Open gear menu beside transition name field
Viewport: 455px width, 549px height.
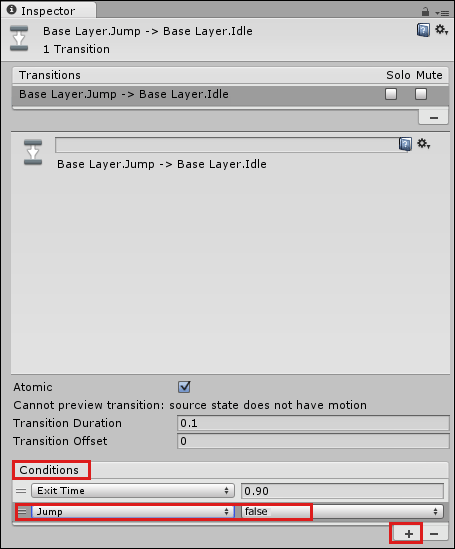point(424,144)
